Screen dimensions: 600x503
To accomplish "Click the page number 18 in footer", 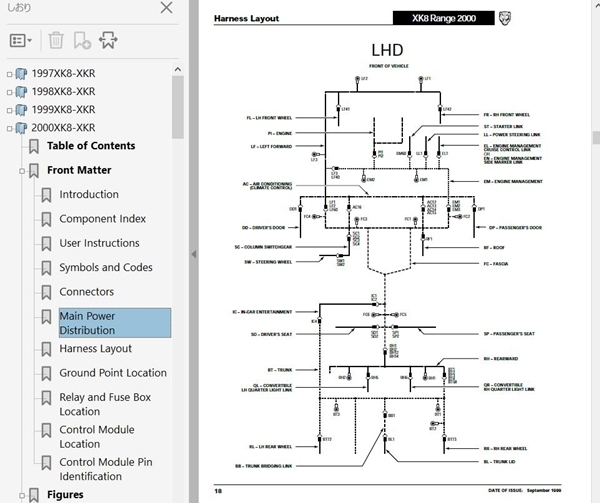I will coord(218,491).
